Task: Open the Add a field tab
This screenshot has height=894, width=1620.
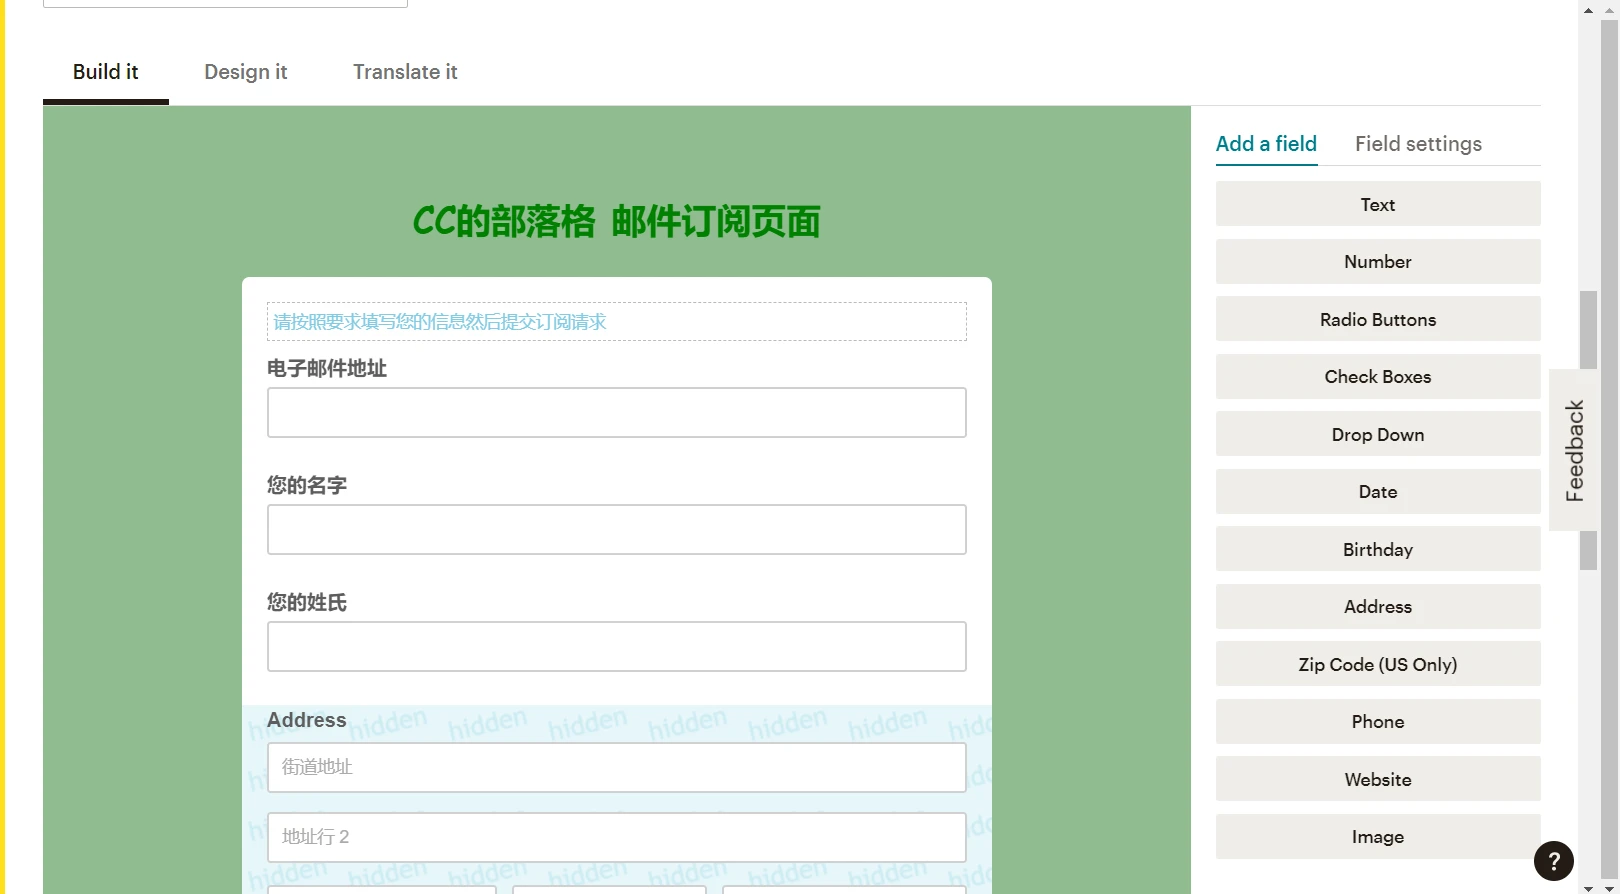Action: (1266, 144)
